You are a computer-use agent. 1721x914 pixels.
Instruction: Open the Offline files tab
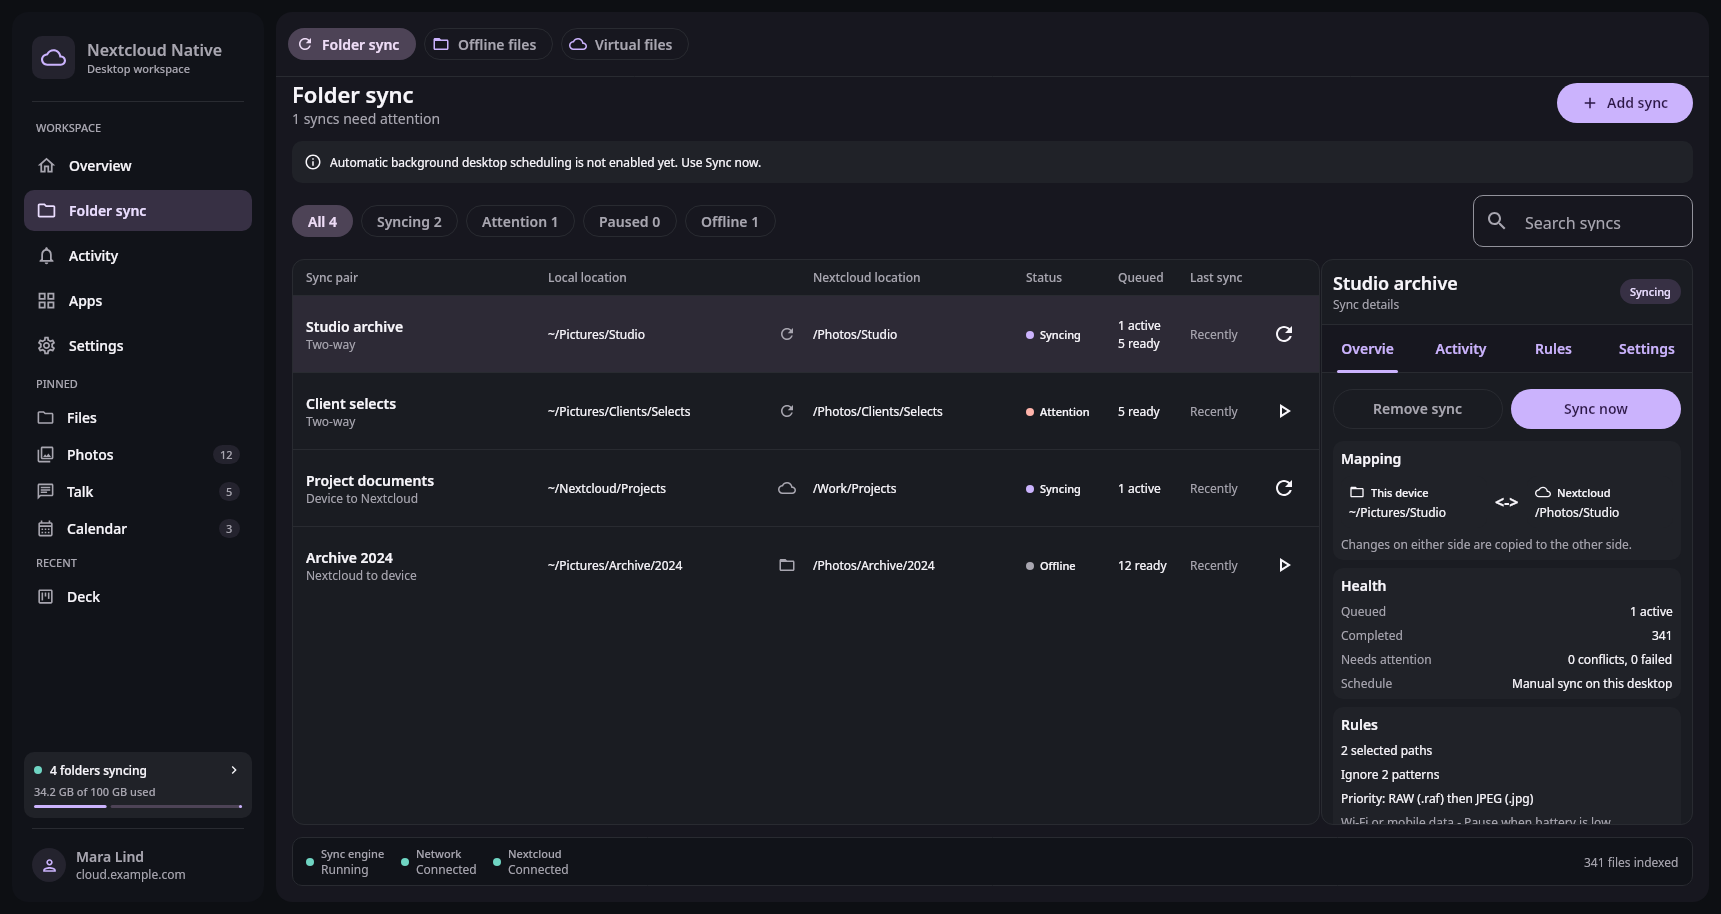pyautogui.click(x=488, y=45)
